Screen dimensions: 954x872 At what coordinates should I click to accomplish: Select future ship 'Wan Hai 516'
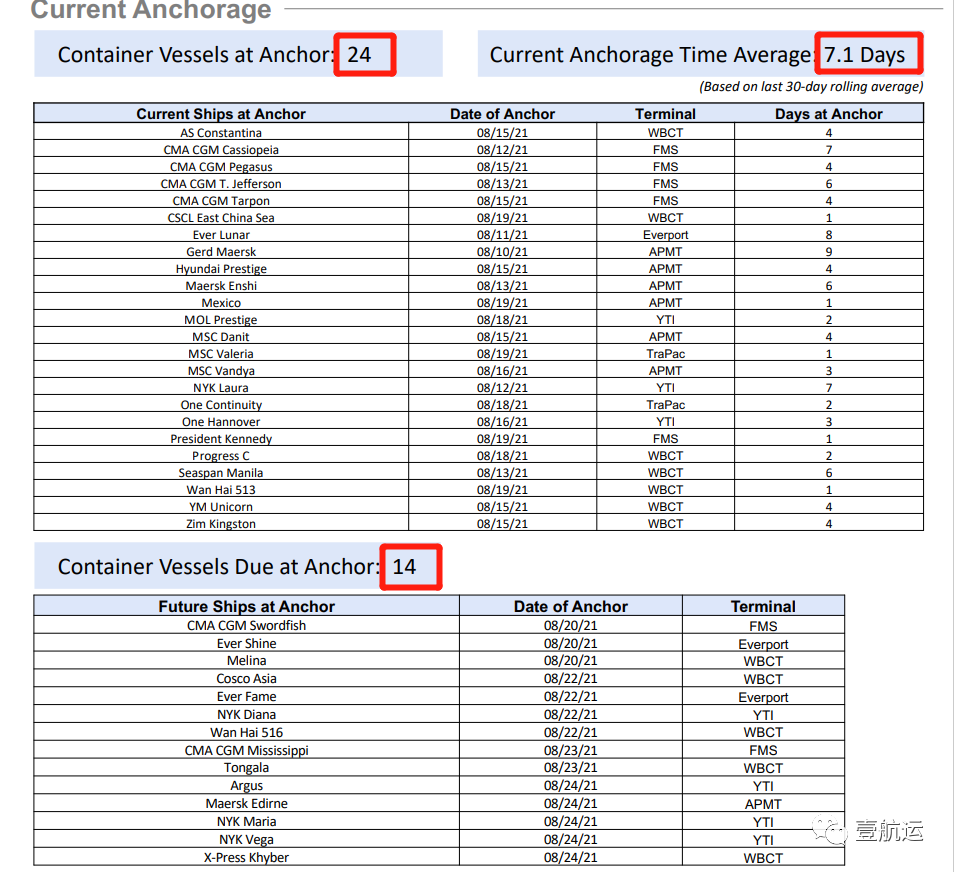point(246,732)
